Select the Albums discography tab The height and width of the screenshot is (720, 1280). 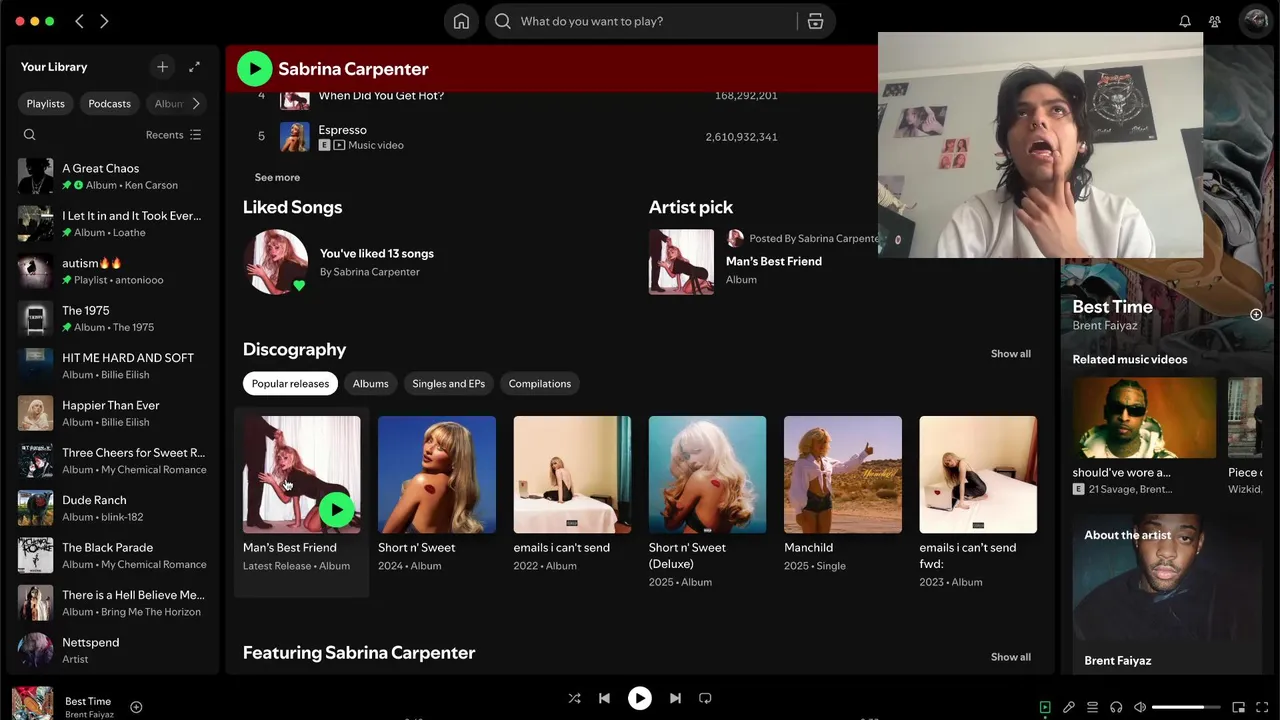[370, 383]
